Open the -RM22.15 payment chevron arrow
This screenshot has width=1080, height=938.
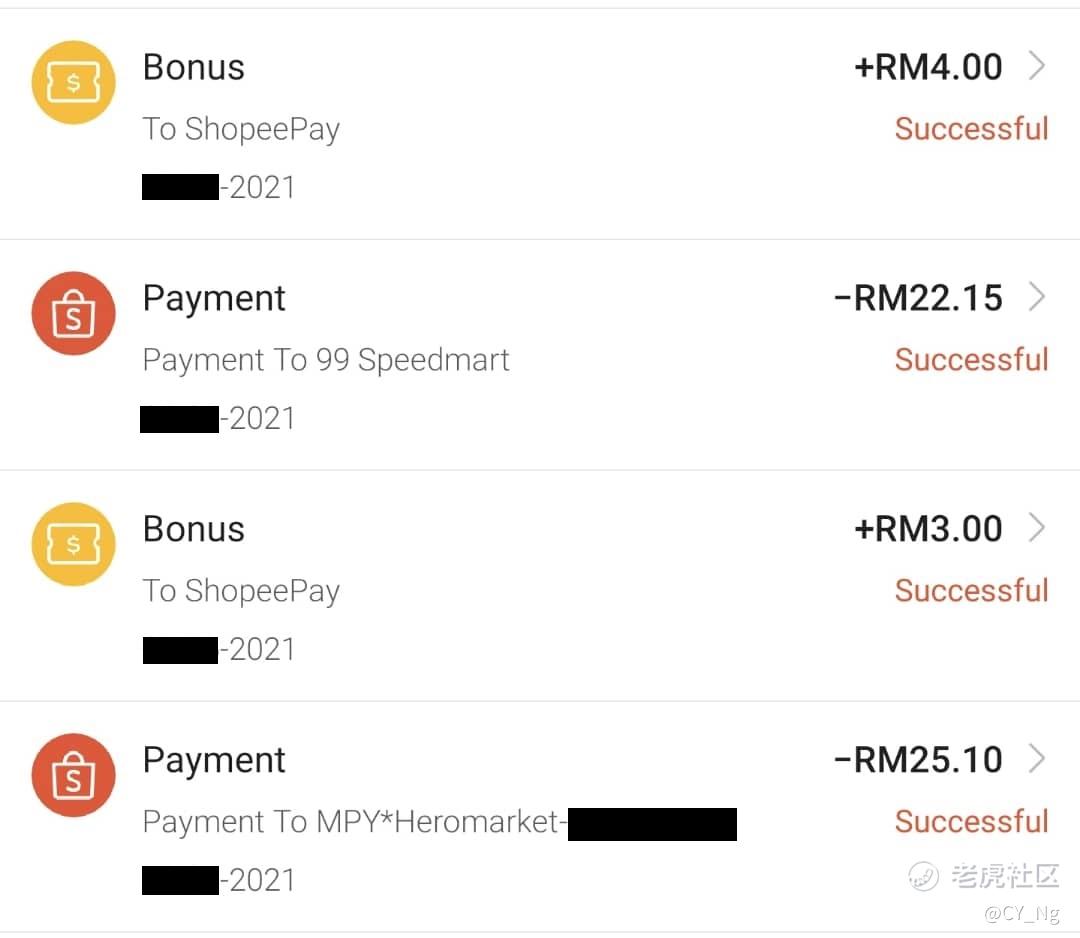click(x=1037, y=298)
